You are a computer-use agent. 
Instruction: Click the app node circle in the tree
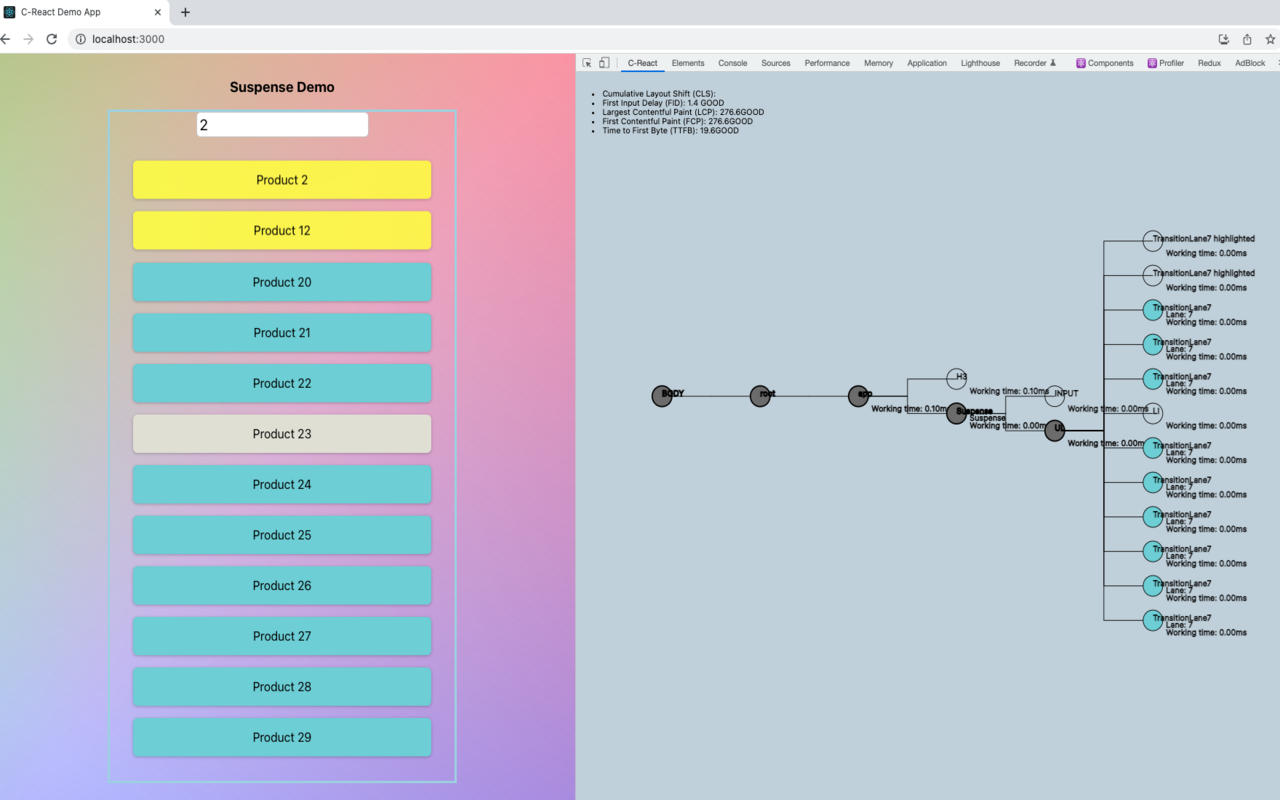859,396
